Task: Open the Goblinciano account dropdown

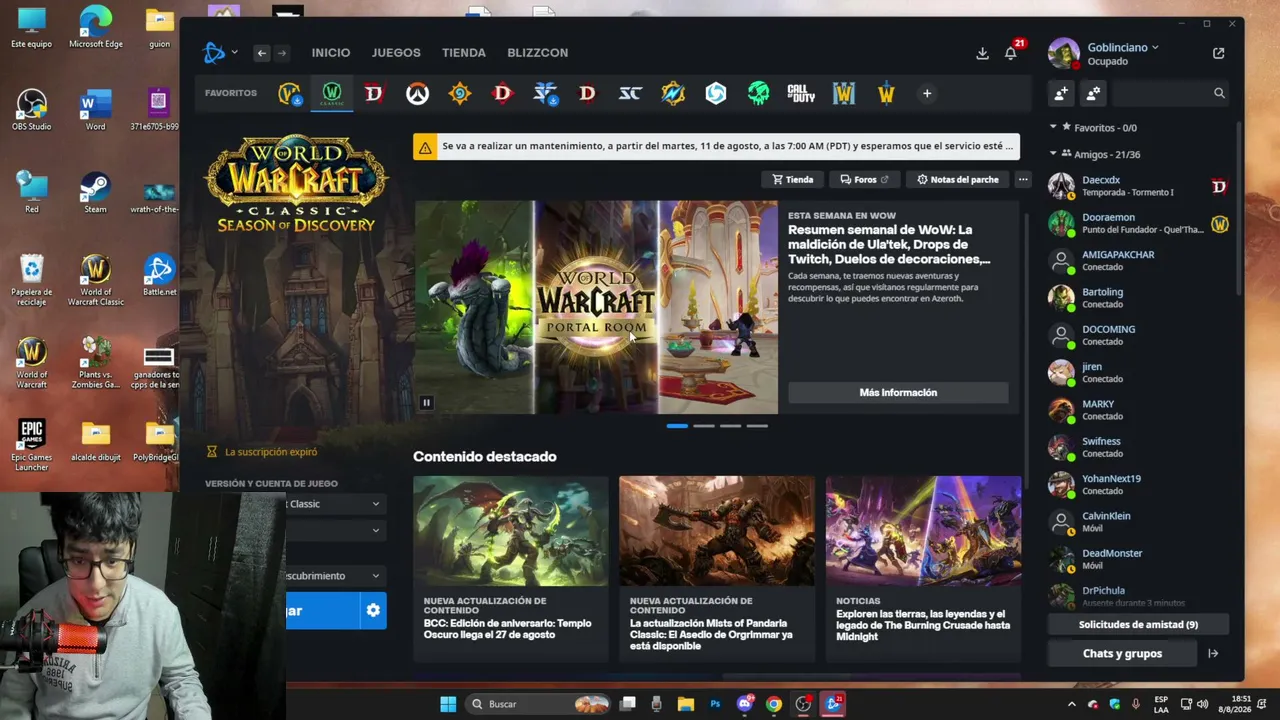Action: (1122, 47)
